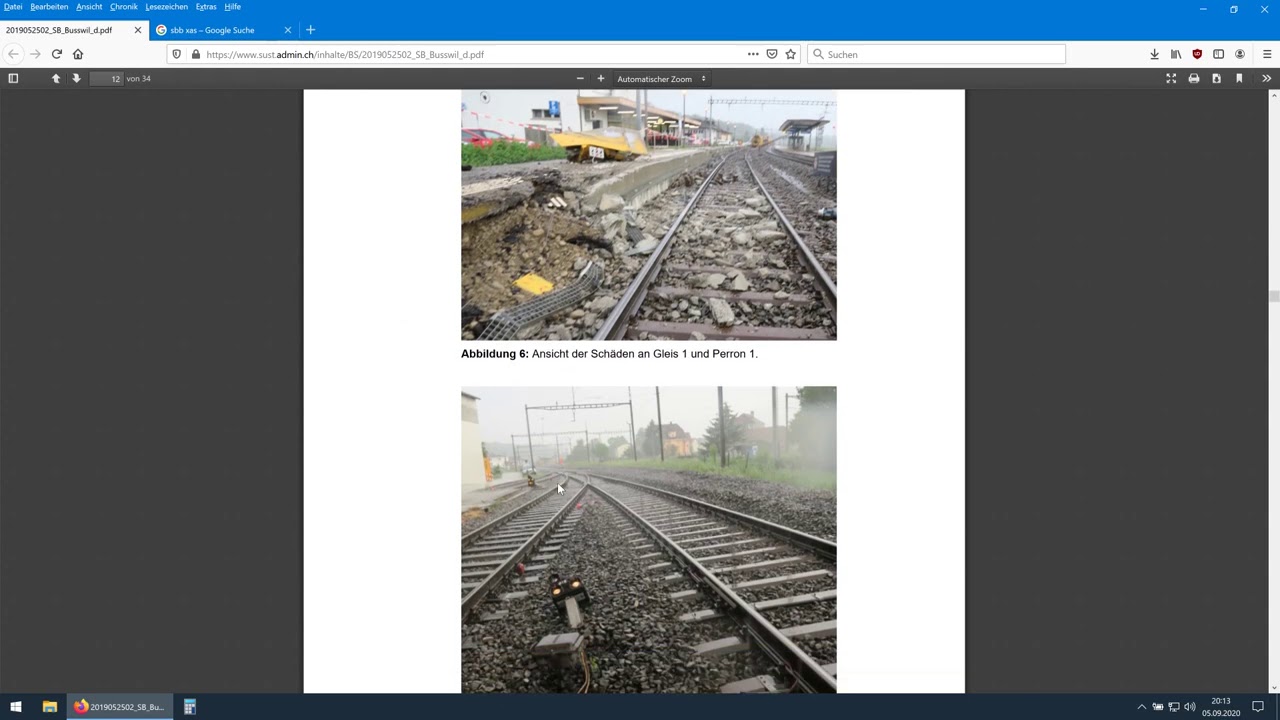Save page to Pocket
The image size is (1280, 720).
[x=772, y=54]
